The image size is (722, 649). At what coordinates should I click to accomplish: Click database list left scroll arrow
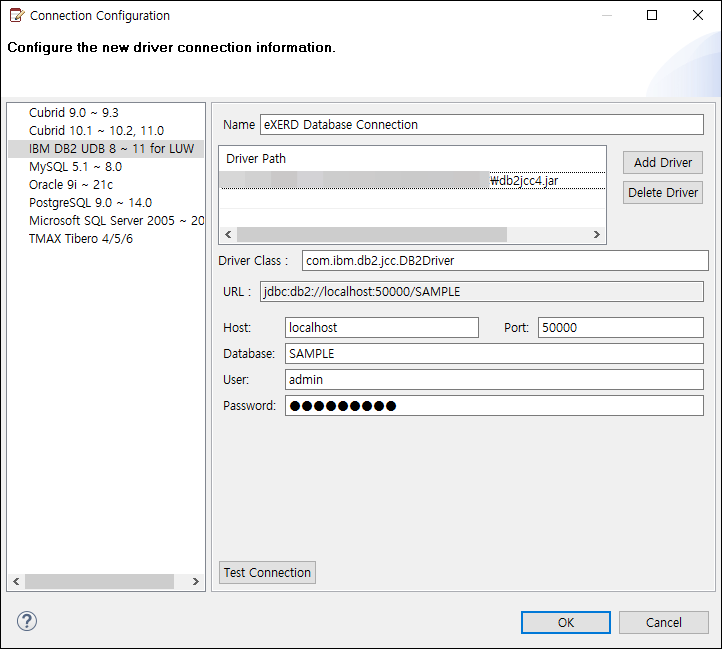16,581
